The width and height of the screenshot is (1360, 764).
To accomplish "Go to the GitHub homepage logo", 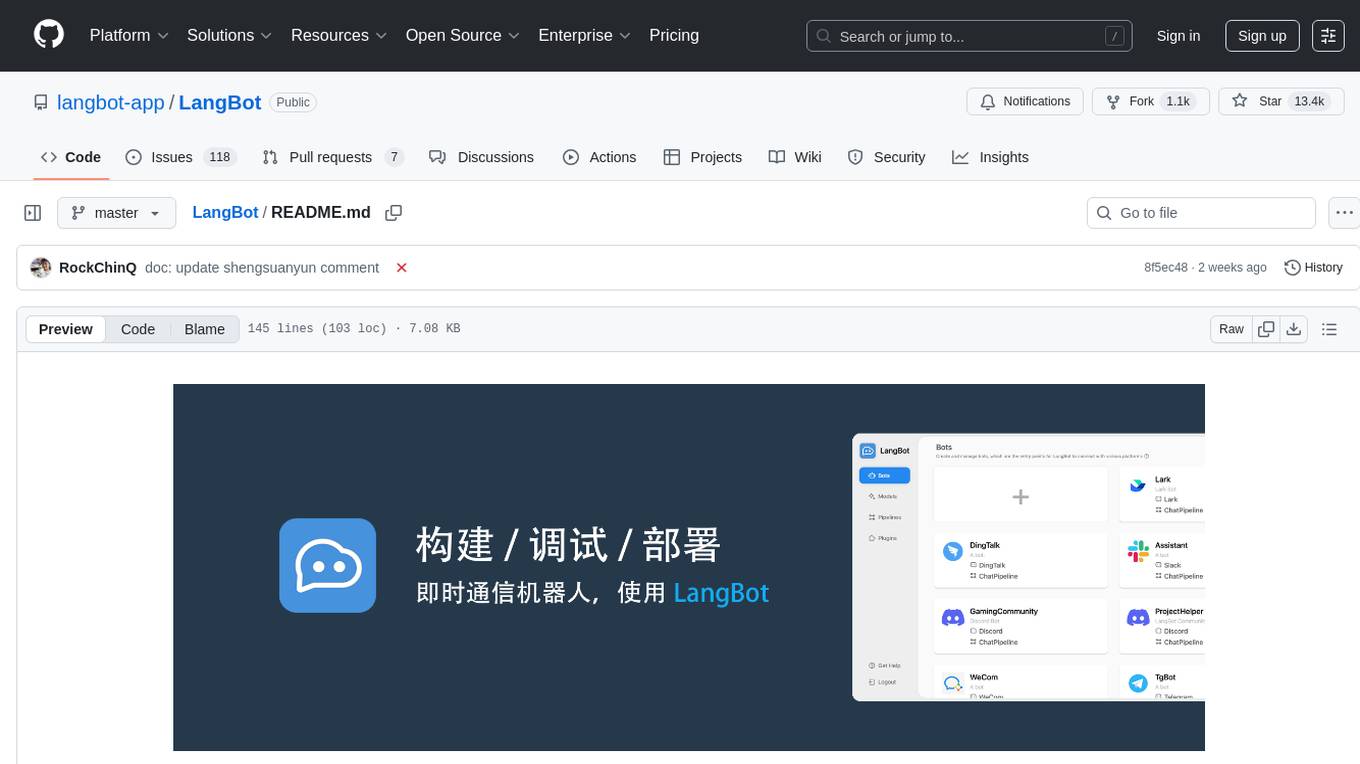I will coord(49,35).
